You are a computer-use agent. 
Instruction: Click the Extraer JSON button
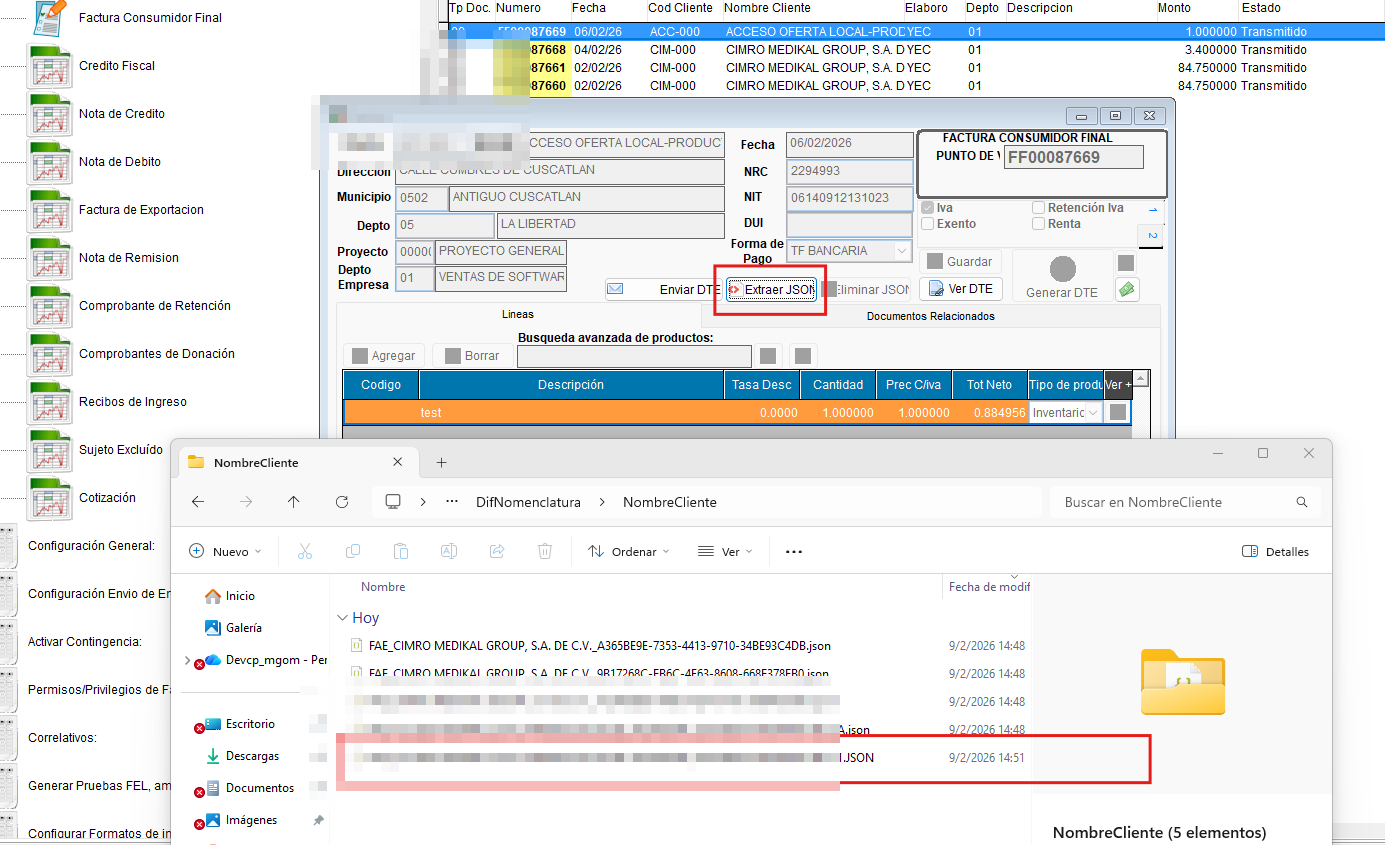click(772, 289)
